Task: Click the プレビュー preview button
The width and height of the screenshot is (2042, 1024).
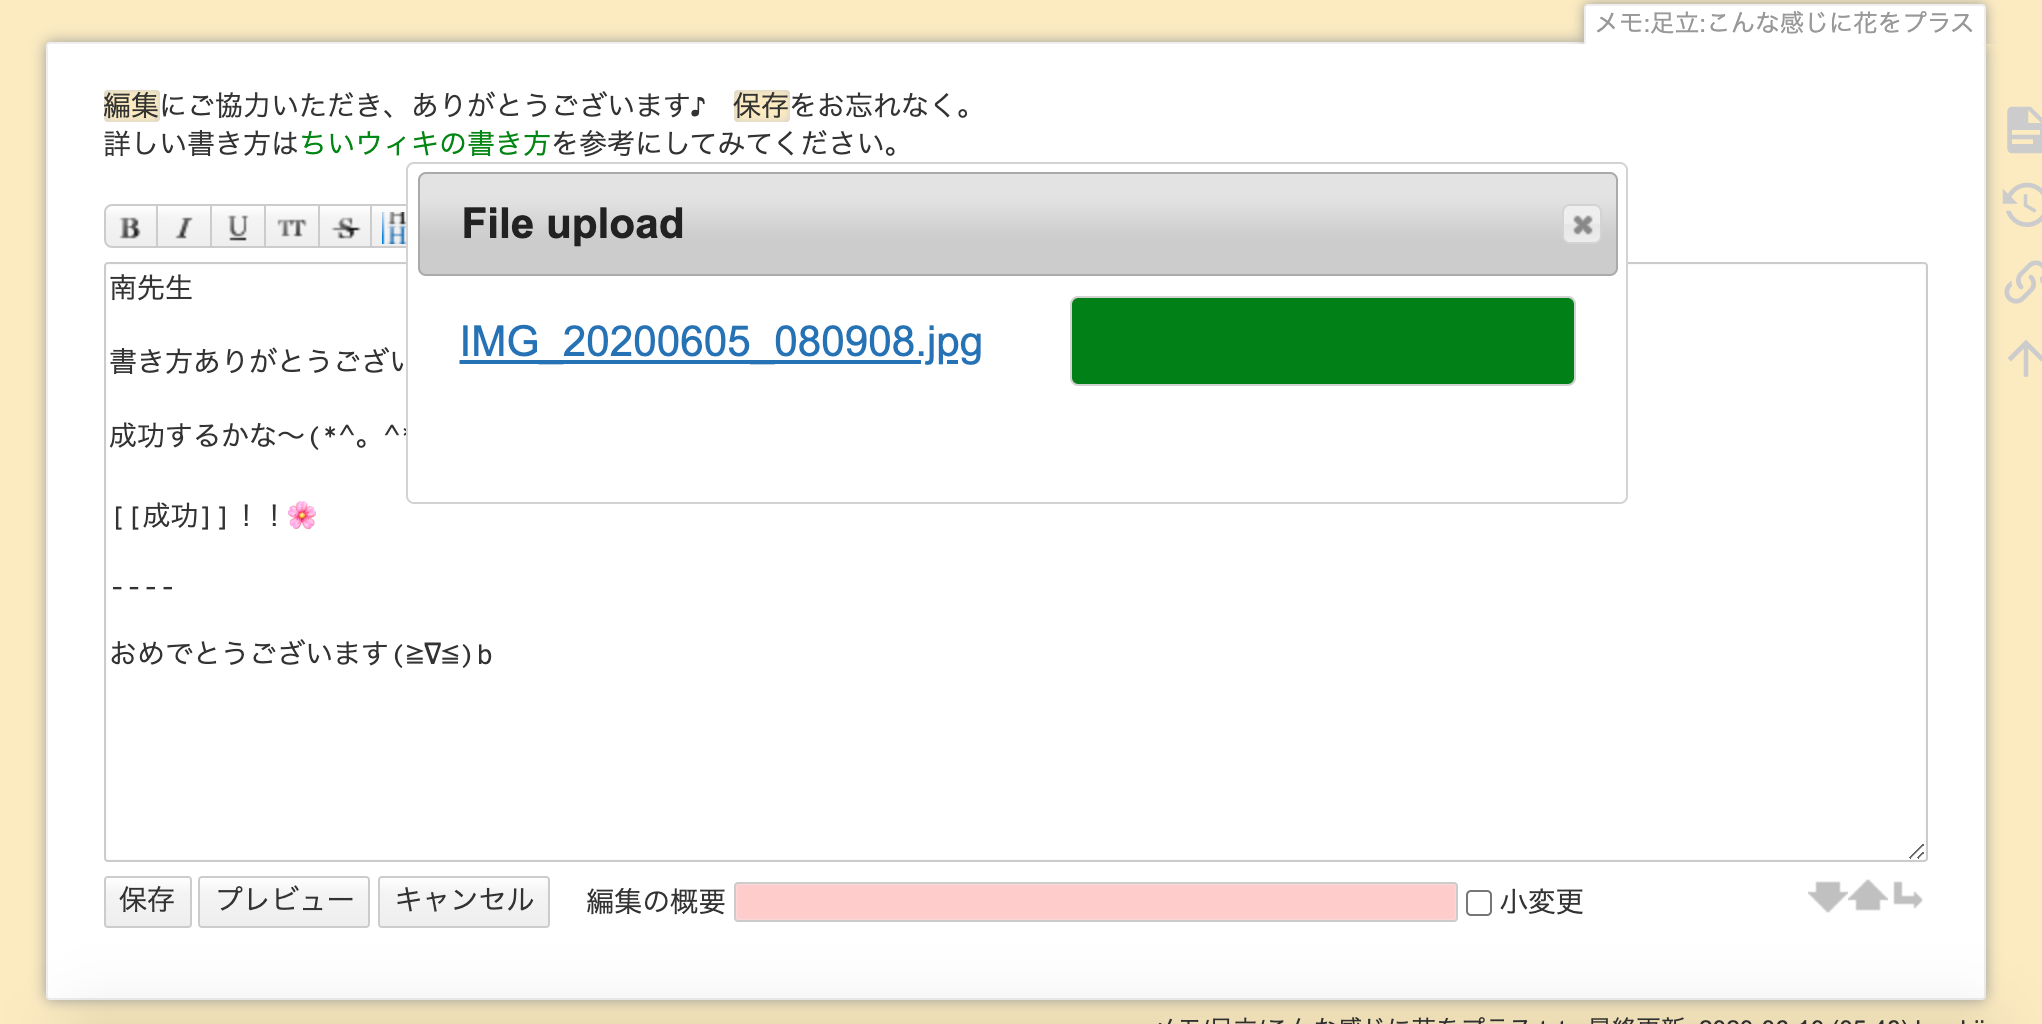Action: pos(284,901)
